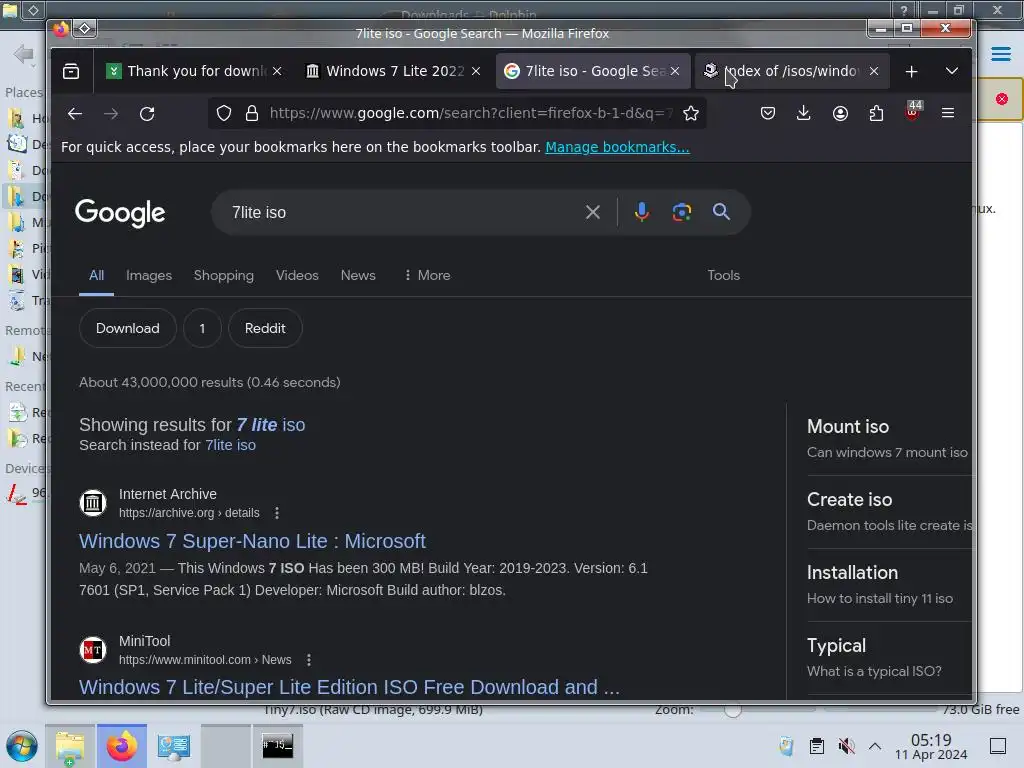Apply the Download filter chip

click(127, 328)
